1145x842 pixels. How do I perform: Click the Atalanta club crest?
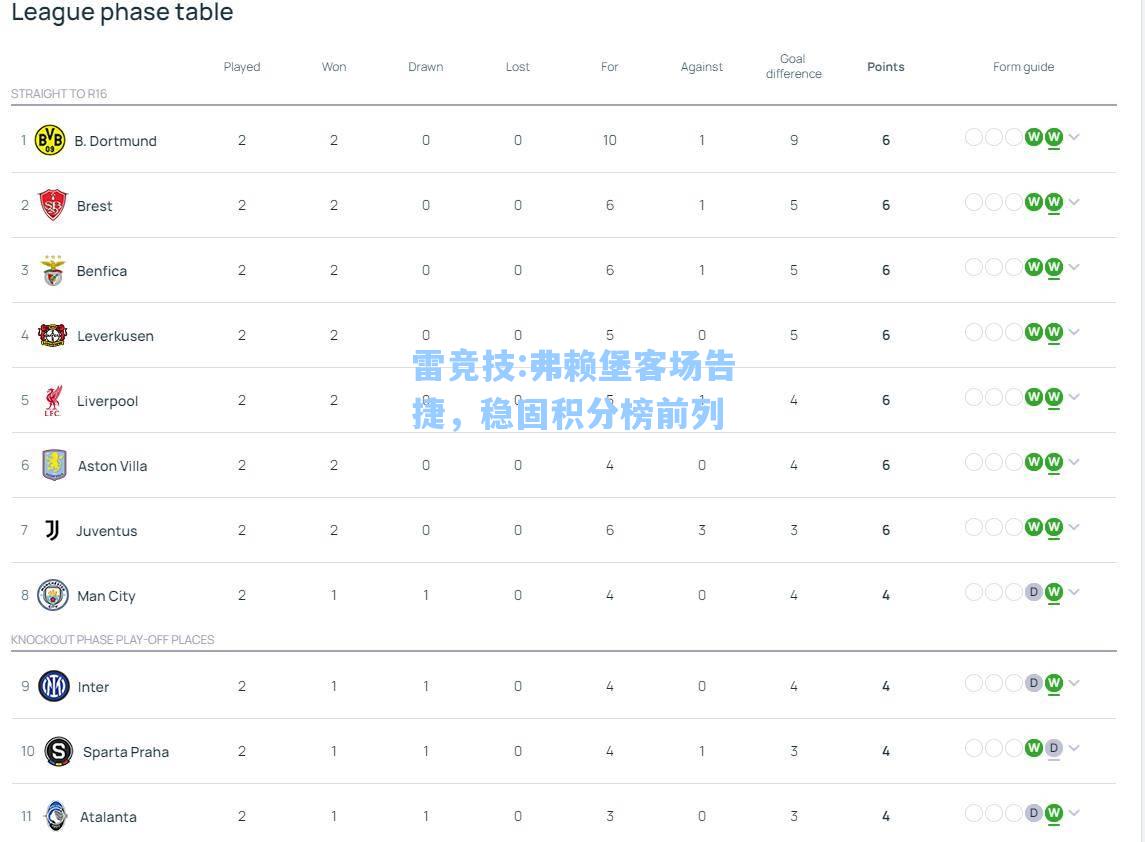(x=55, y=816)
